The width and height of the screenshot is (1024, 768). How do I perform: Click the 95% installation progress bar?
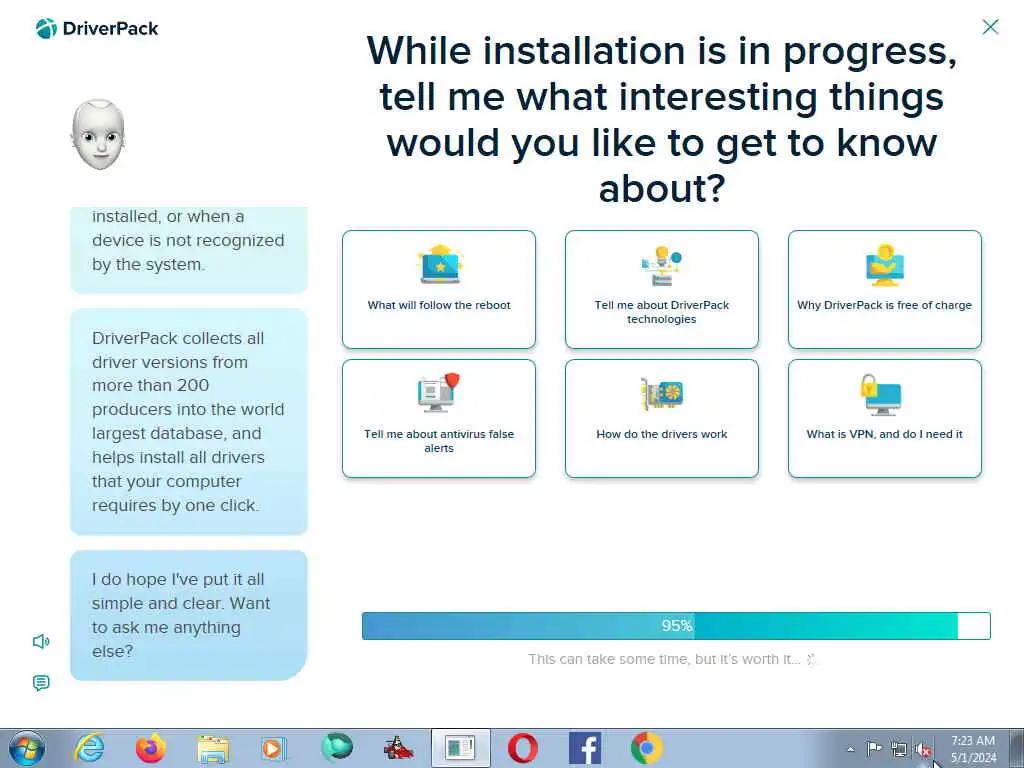pos(676,626)
